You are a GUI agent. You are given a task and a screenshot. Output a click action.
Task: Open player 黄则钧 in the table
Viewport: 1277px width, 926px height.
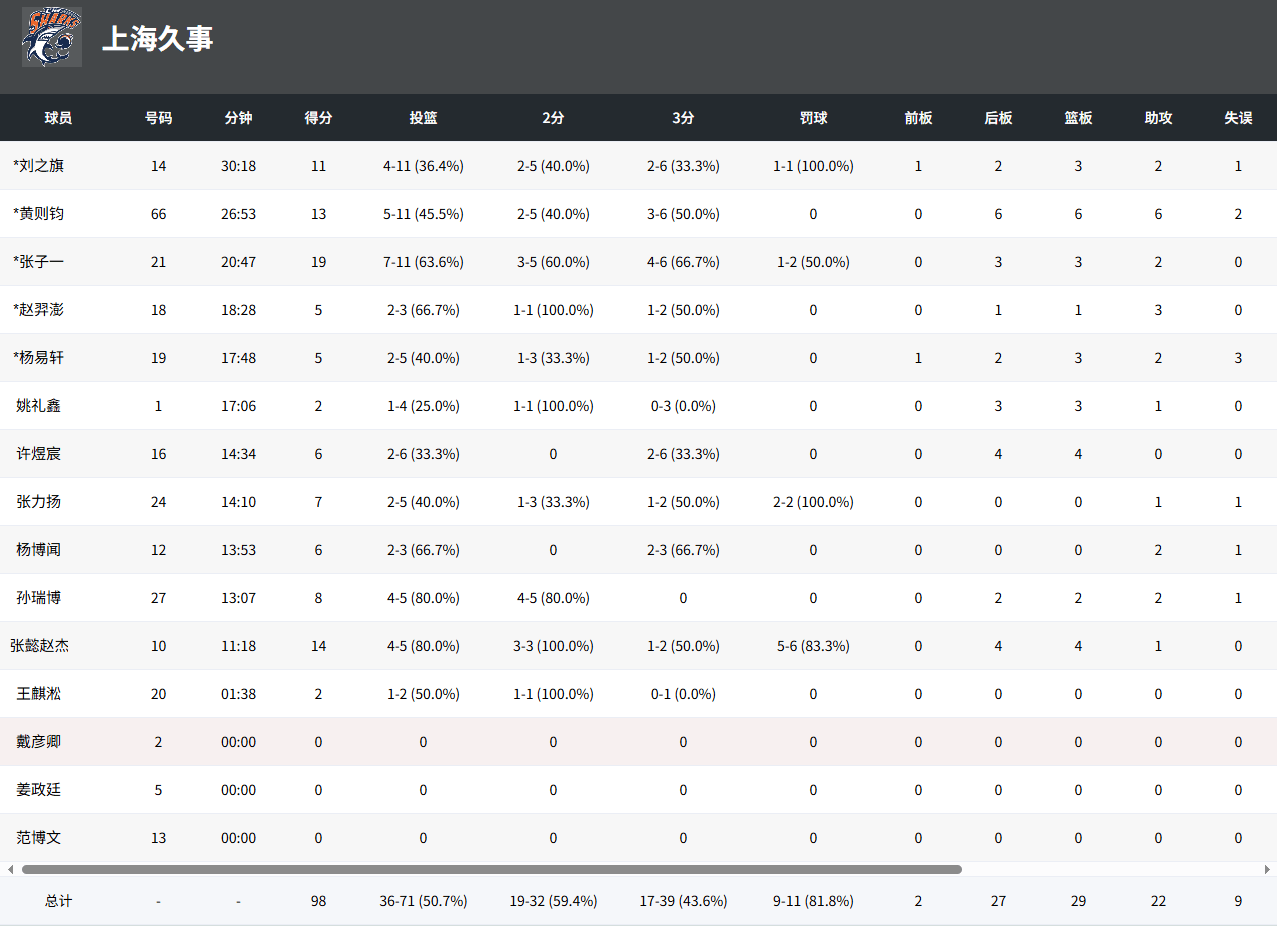tap(38, 214)
